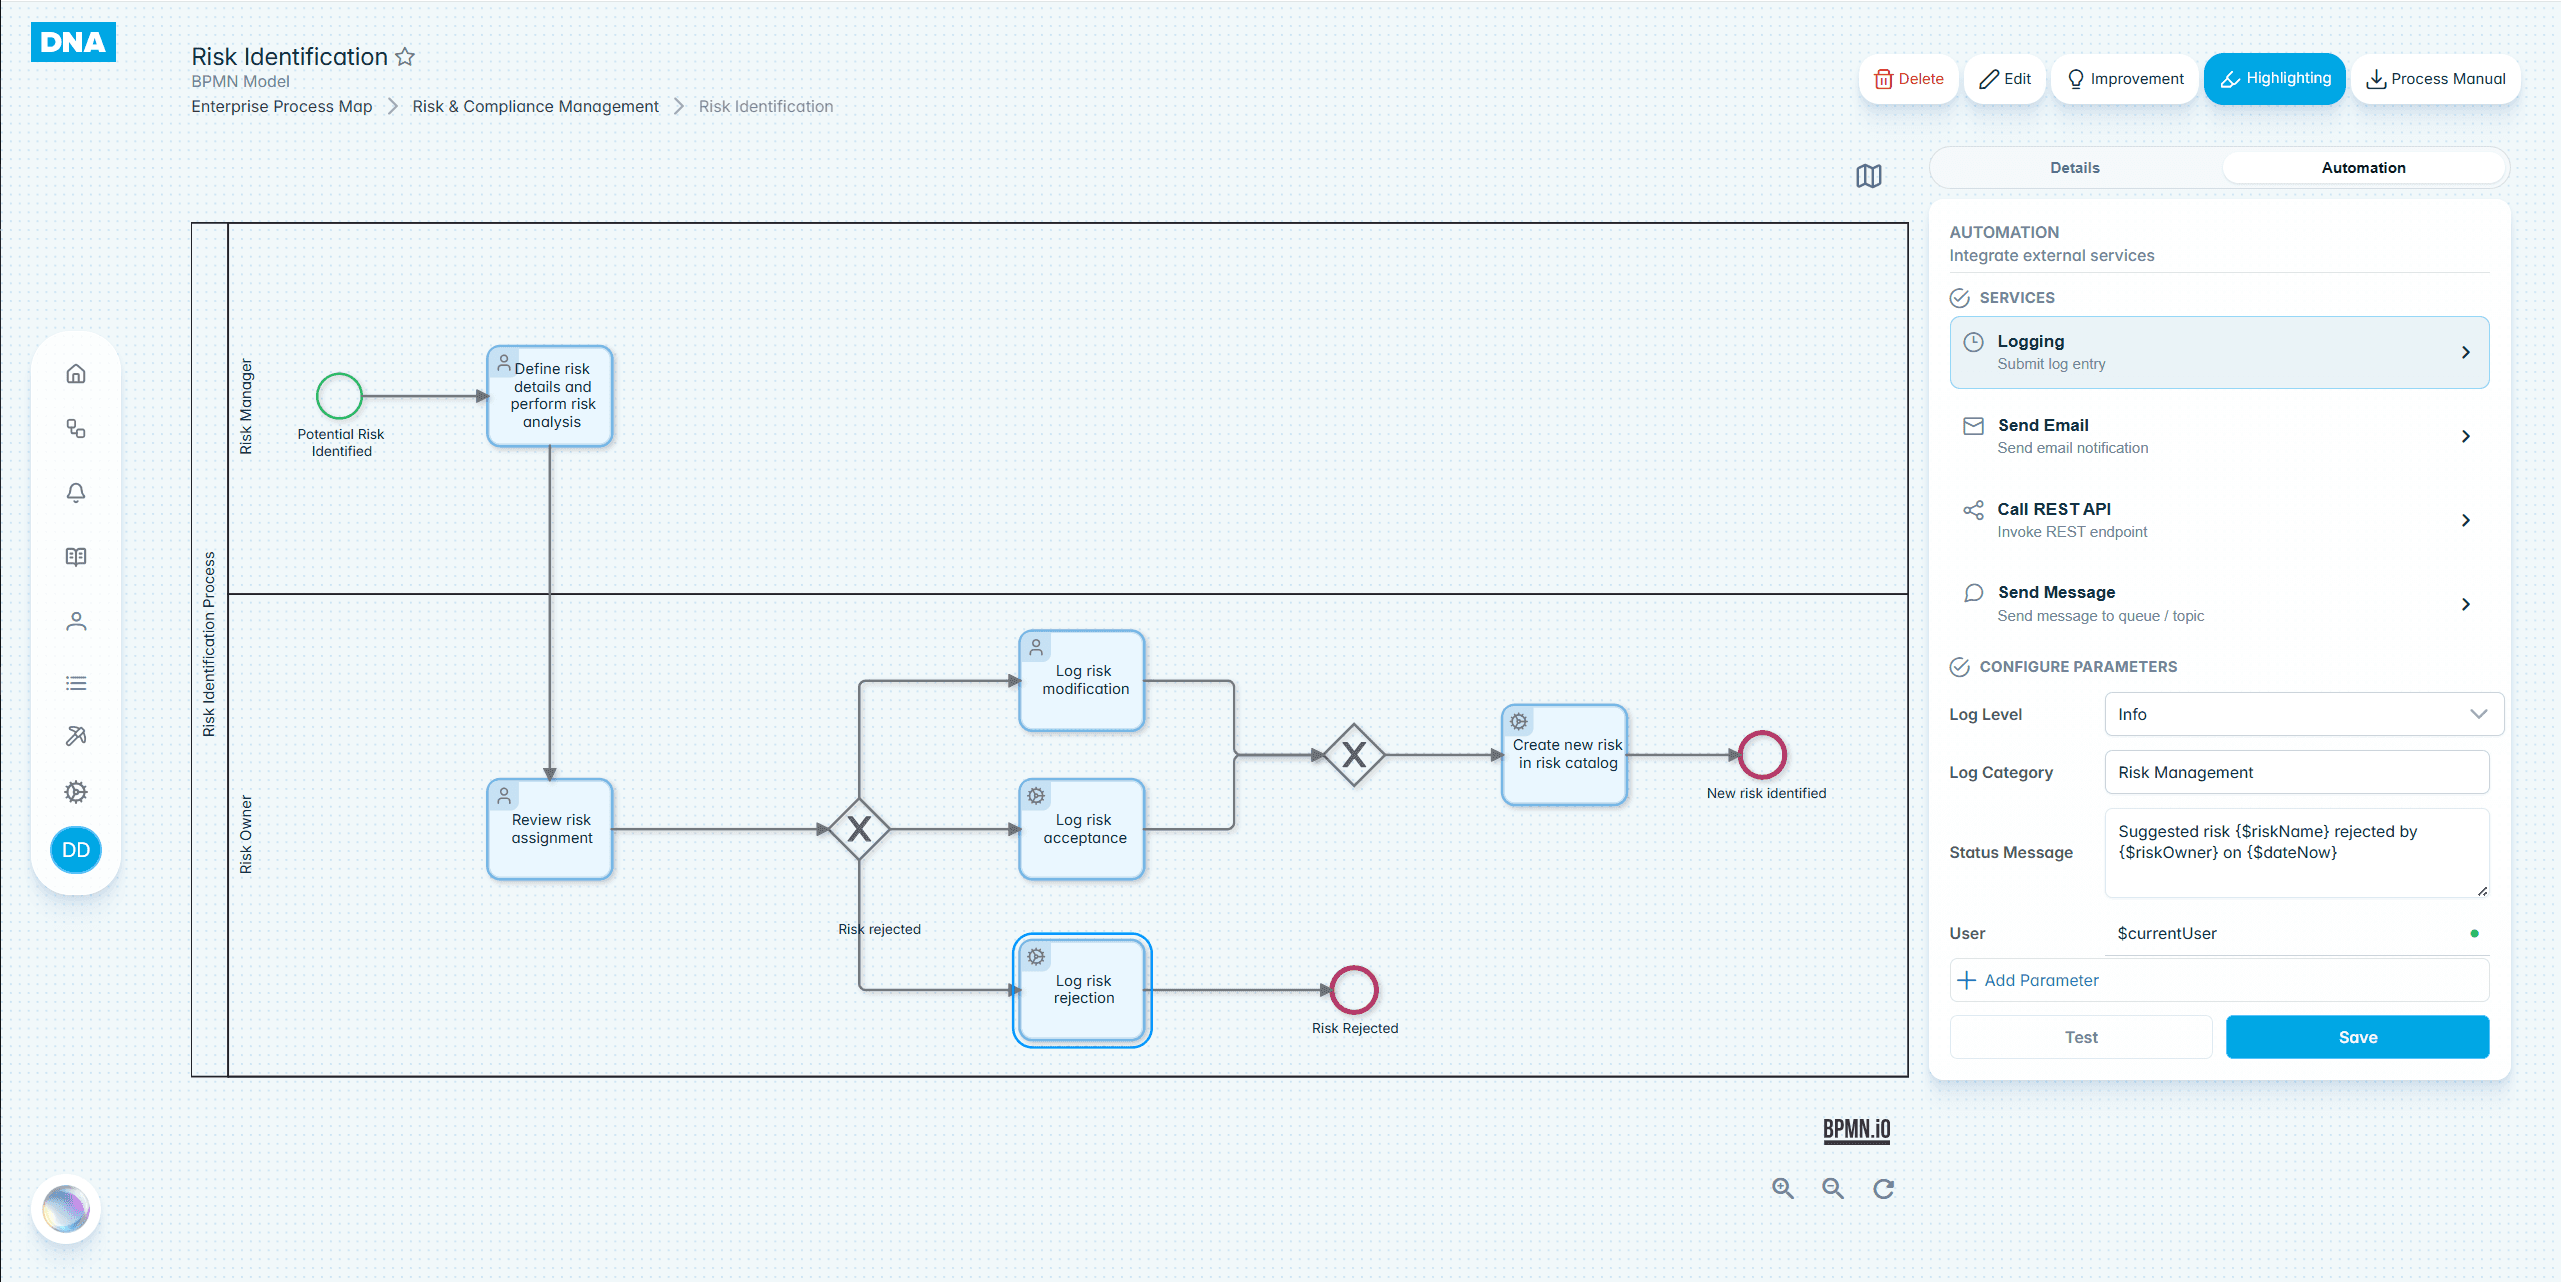The width and height of the screenshot is (2562, 1282).
Task: Open Risk & Compliance Management breadcrumb
Action: (x=535, y=107)
